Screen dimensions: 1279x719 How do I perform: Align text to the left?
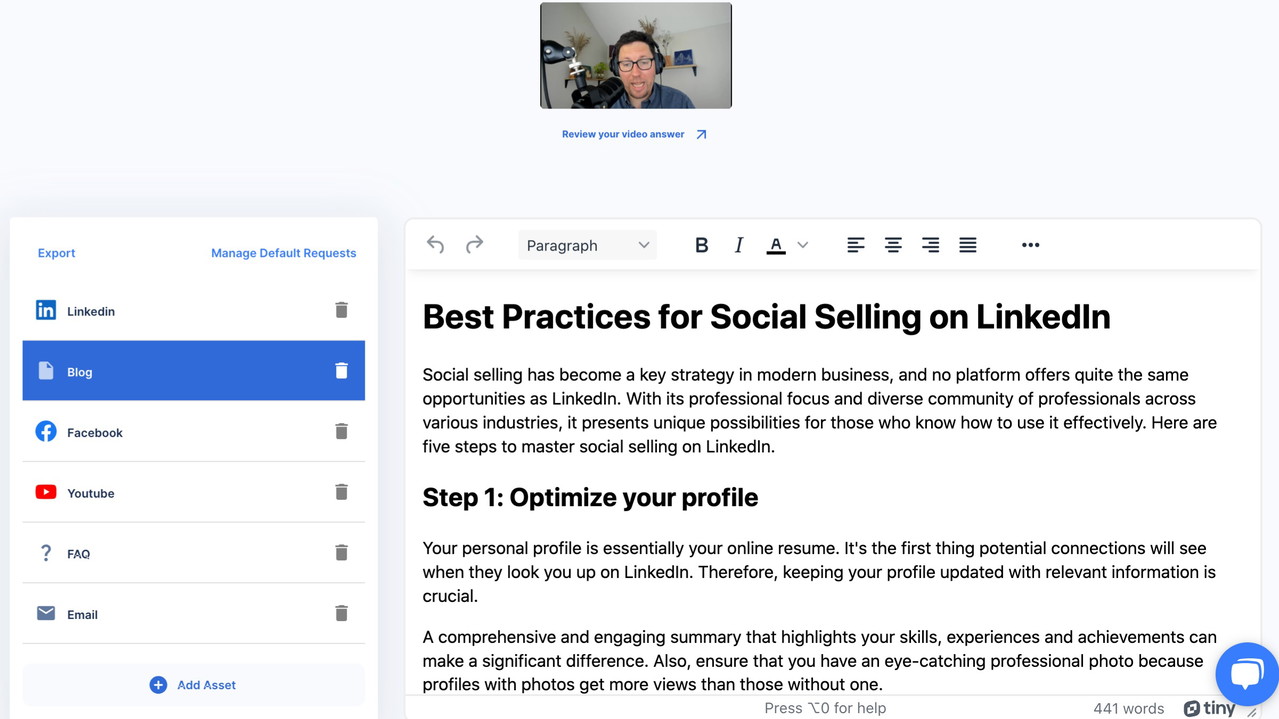point(855,245)
